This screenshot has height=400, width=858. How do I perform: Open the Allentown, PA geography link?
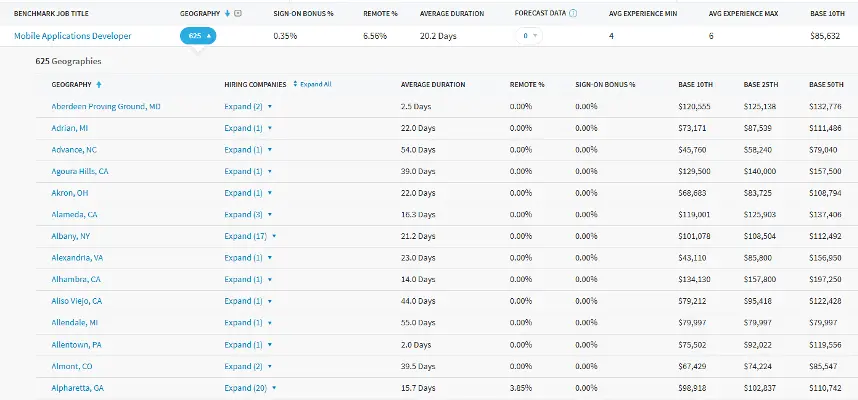77,345
